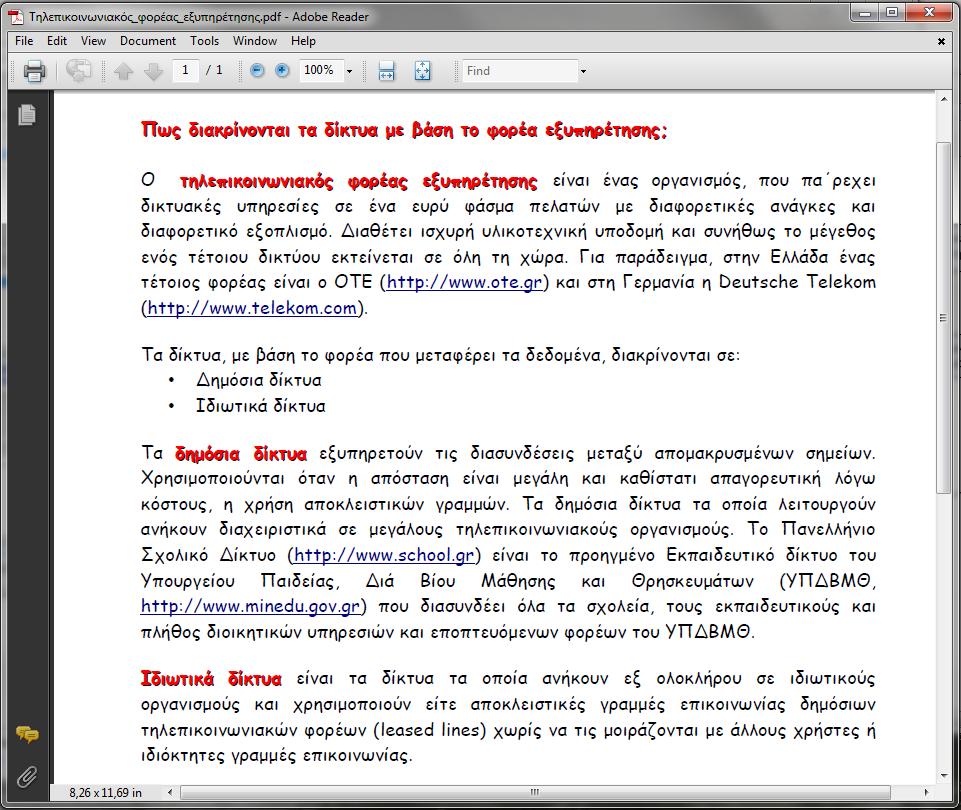Image resolution: width=961 pixels, height=810 pixels.
Task: Open the Help menu
Action: coord(303,41)
